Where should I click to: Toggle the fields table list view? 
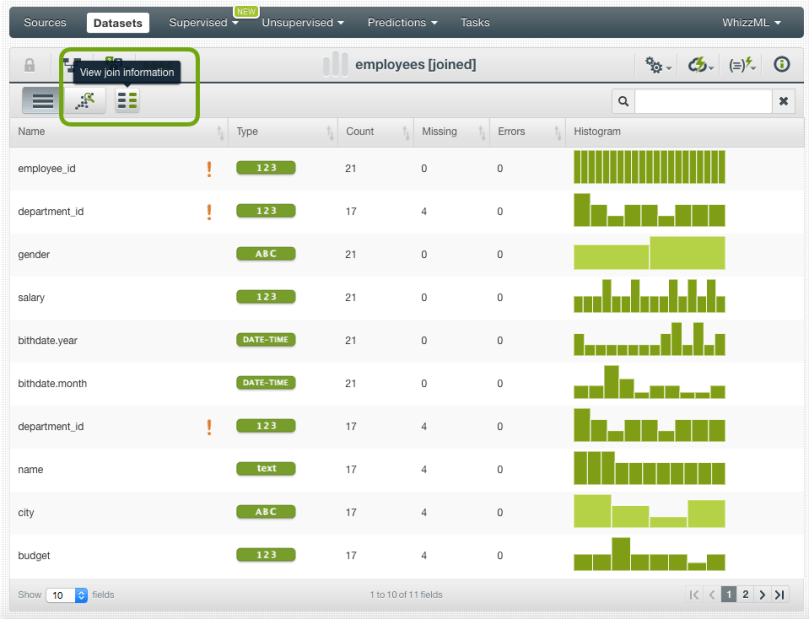coord(41,100)
